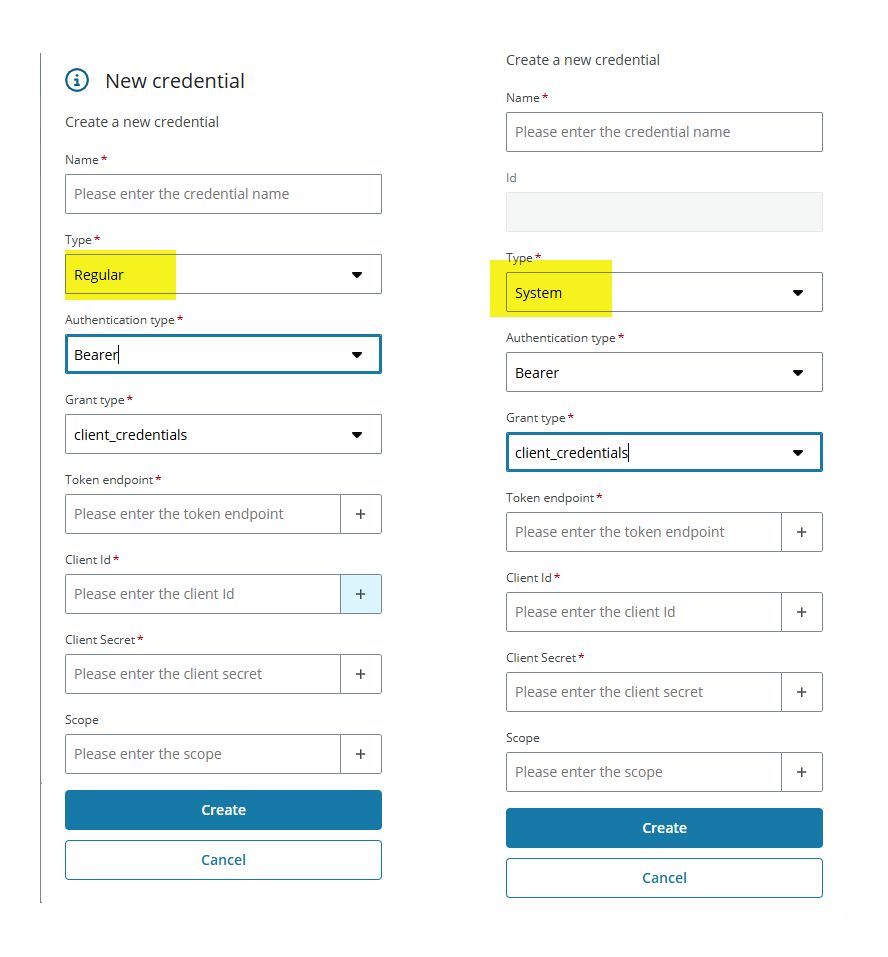Click plus button beside Scope in System form
The width and height of the screenshot is (888, 957).
click(x=802, y=772)
